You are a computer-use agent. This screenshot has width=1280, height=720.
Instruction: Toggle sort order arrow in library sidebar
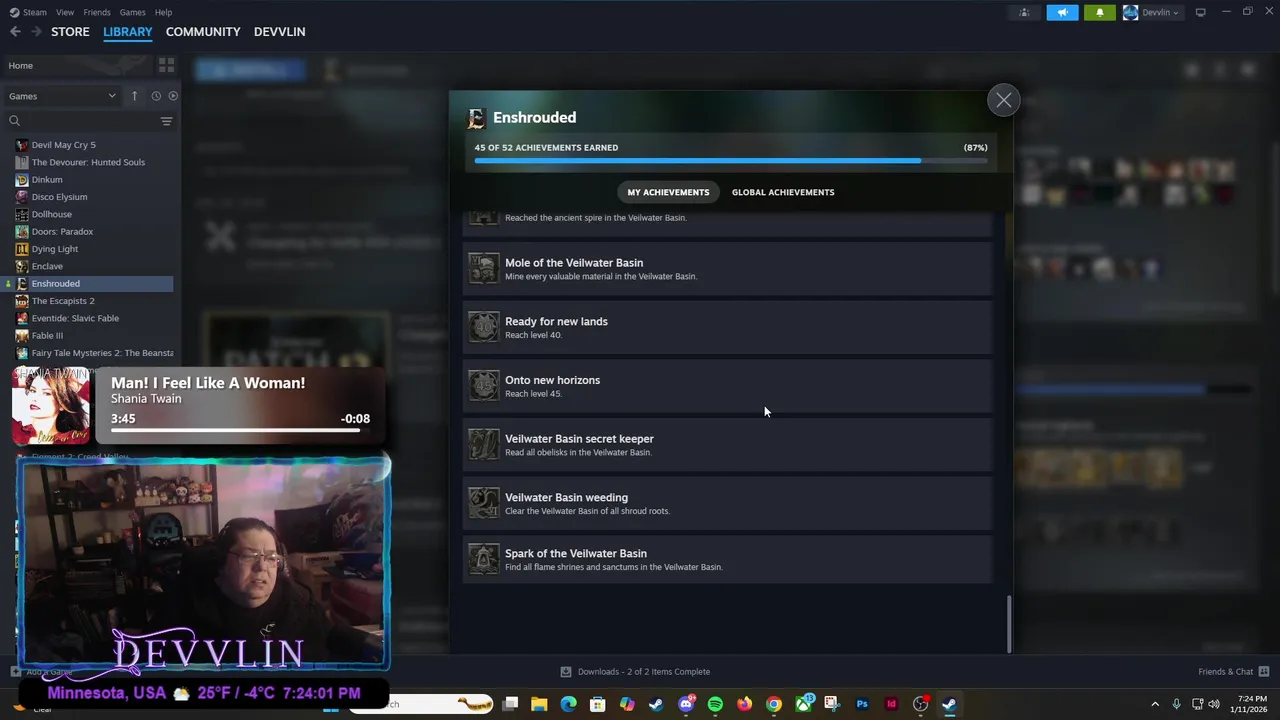click(134, 96)
